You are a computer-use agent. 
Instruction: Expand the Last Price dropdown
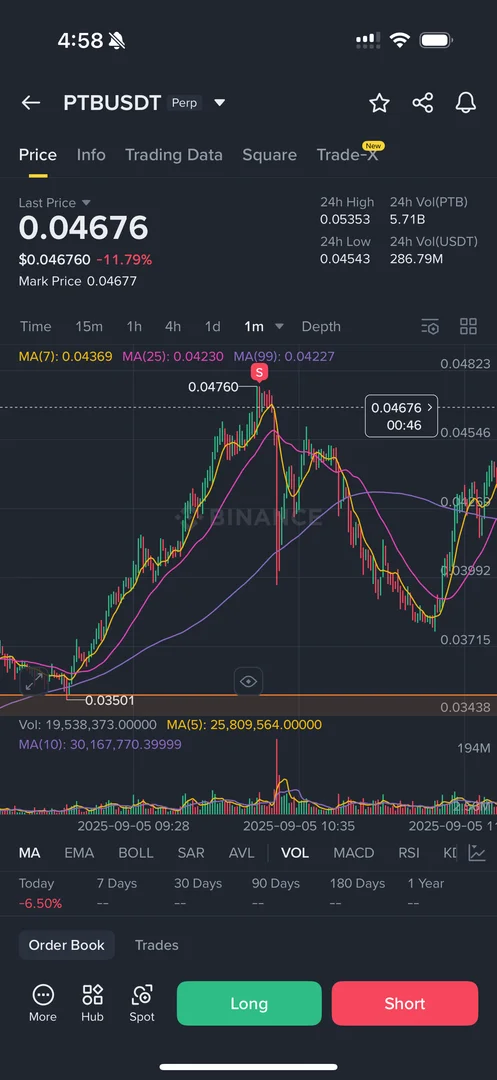click(x=86, y=202)
